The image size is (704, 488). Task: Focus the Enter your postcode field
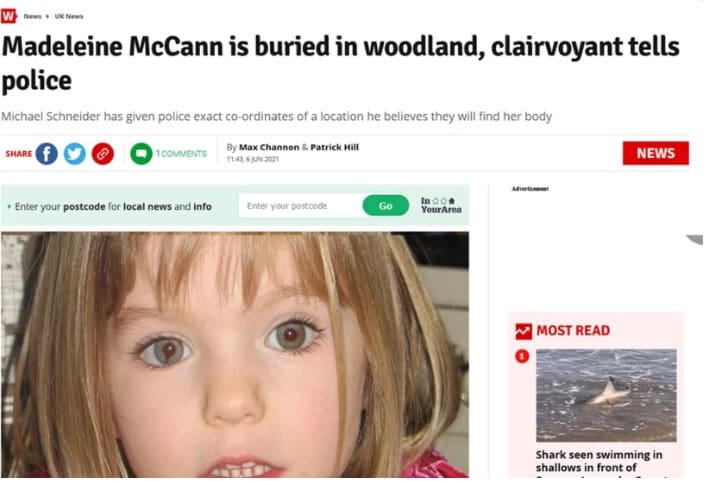click(301, 206)
